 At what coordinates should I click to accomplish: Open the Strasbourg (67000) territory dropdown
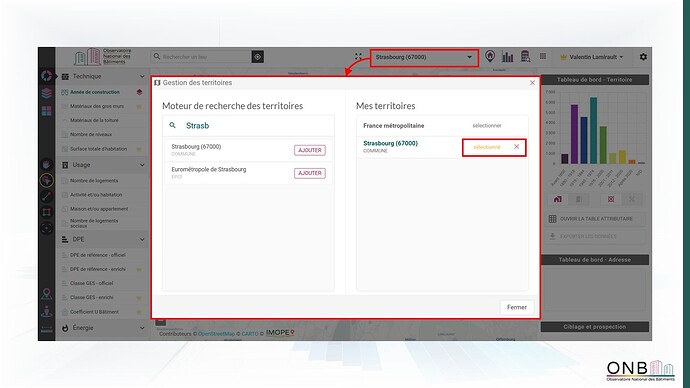424,57
